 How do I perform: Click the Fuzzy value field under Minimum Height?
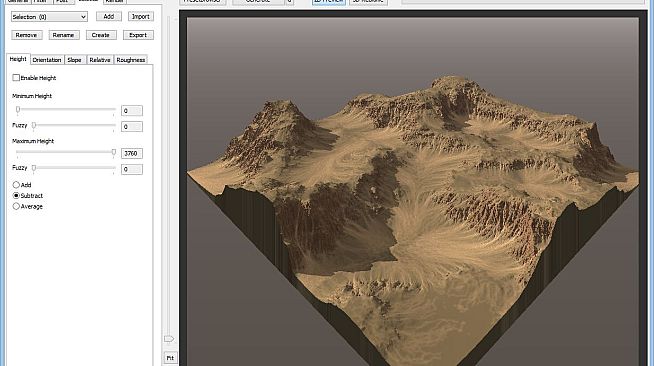[132, 126]
